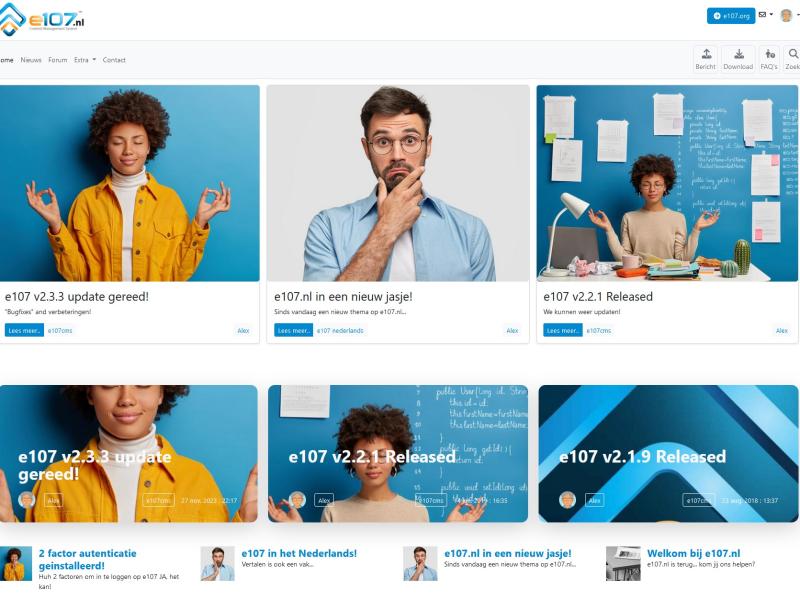
Task: Open the 2 factor autenticatie geinstalleerd link
Action: tap(88, 559)
